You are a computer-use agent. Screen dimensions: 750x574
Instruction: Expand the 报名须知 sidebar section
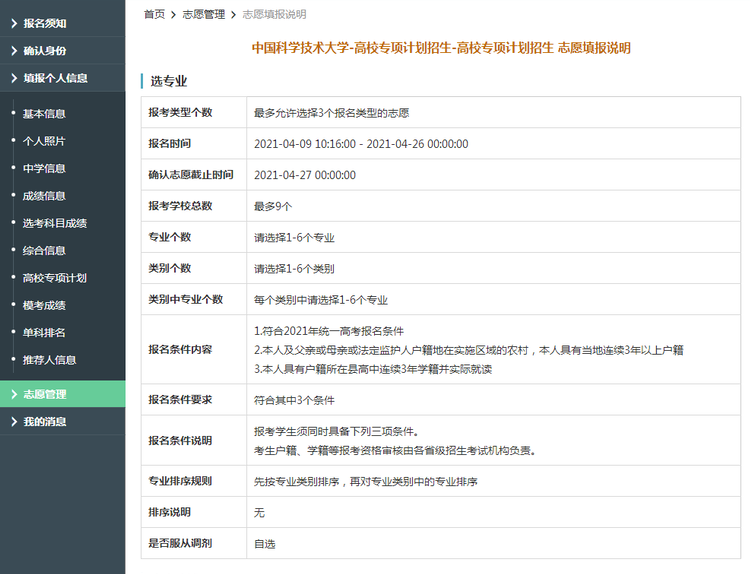click(x=62, y=23)
